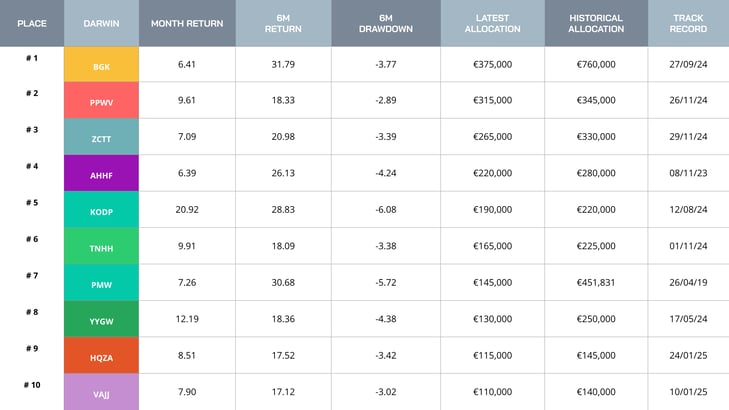729x410 pixels.
Task: Select the 6M DRAWDOWN column header
Action: pos(386,23)
